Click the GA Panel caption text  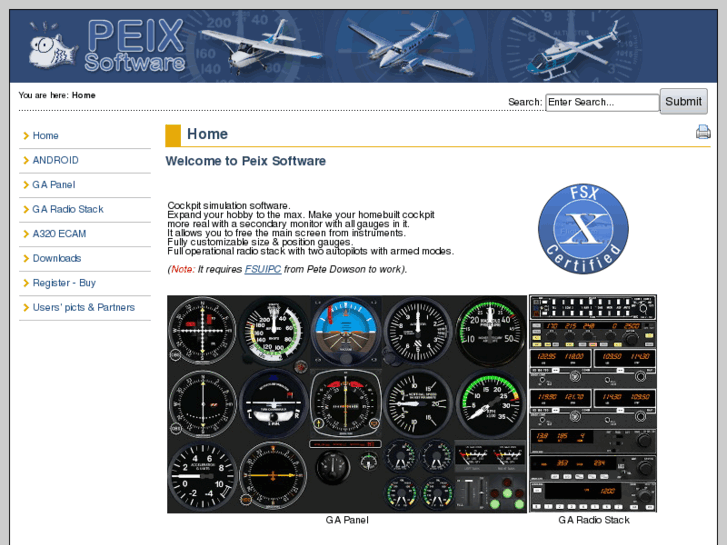click(347, 520)
